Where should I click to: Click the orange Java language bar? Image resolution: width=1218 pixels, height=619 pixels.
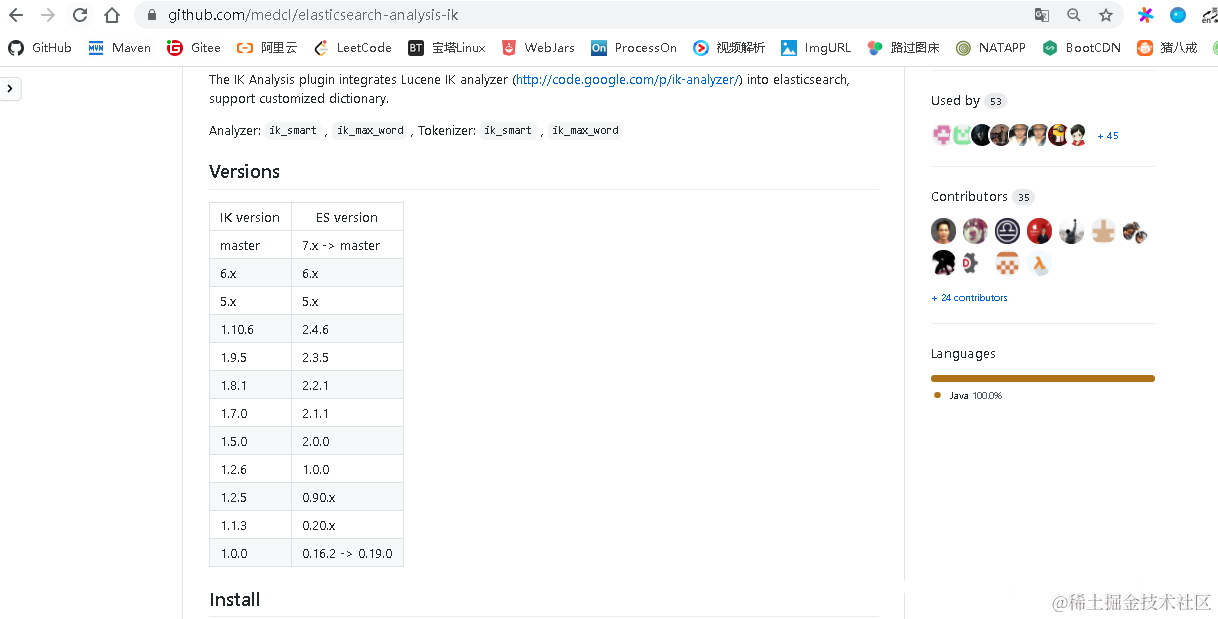click(1043, 378)
